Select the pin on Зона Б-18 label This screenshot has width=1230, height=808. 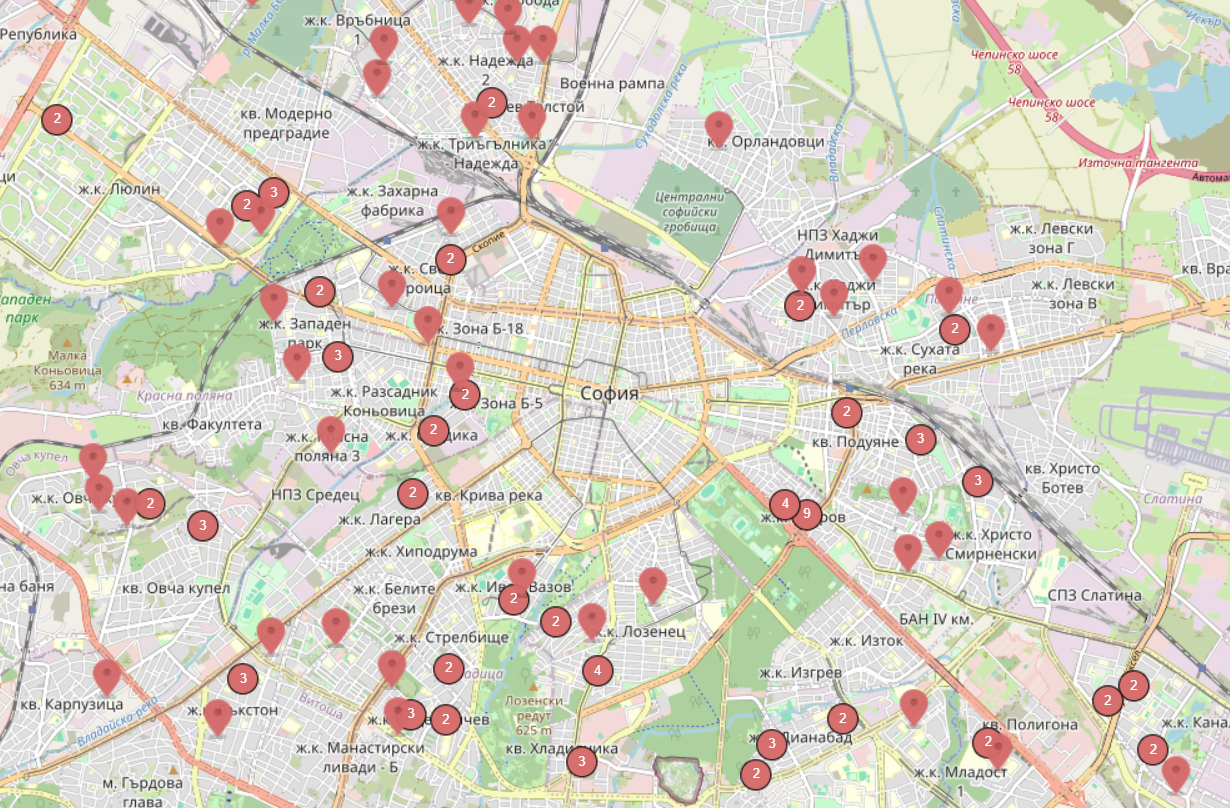pyautogui.click(x=428, y=323)
